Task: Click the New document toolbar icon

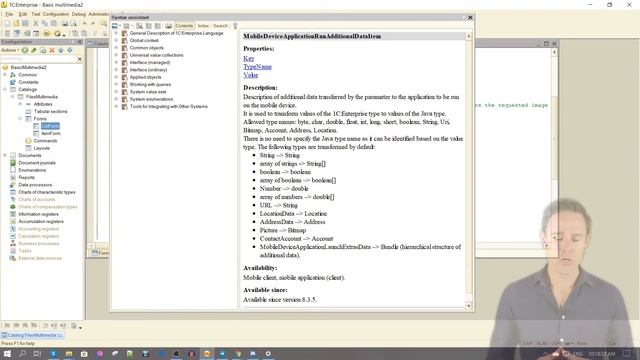Action: 7,23
